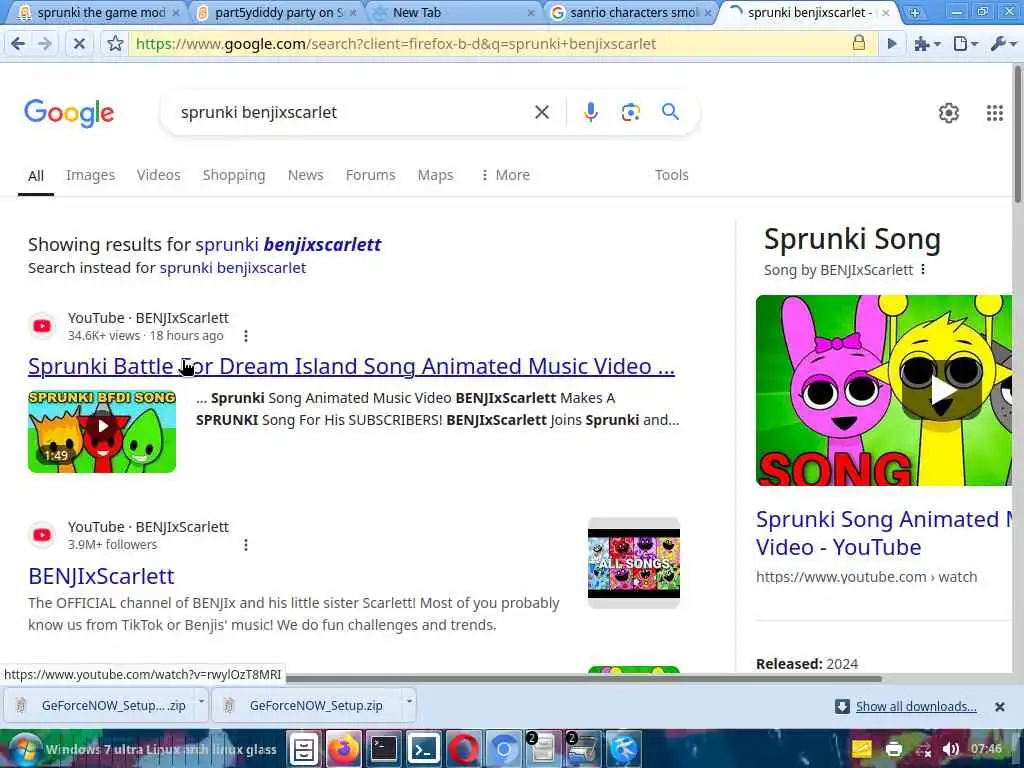
Task: Stop the page from loading
Action: coord(79,44)
